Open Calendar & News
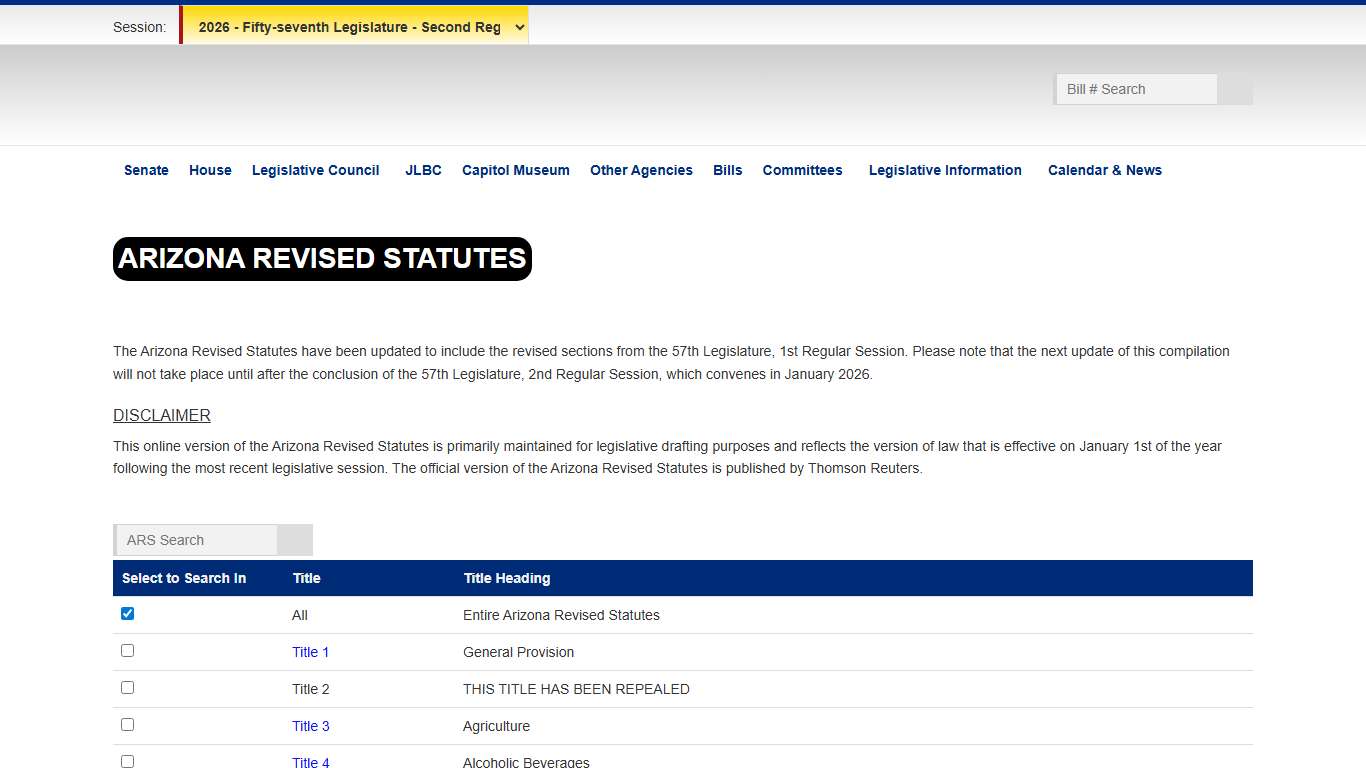Viewport: 1366px width, 768px height. pos(1104,170)
